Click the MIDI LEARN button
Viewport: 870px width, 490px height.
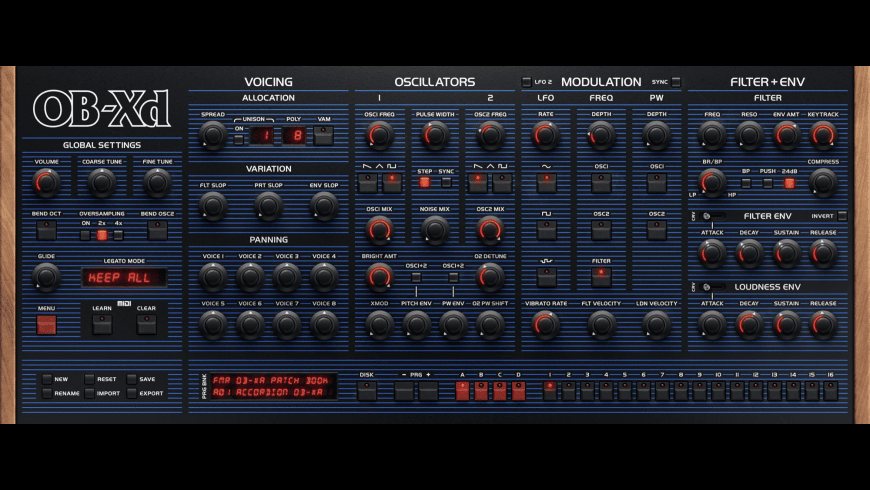click(x=102, y=324)
